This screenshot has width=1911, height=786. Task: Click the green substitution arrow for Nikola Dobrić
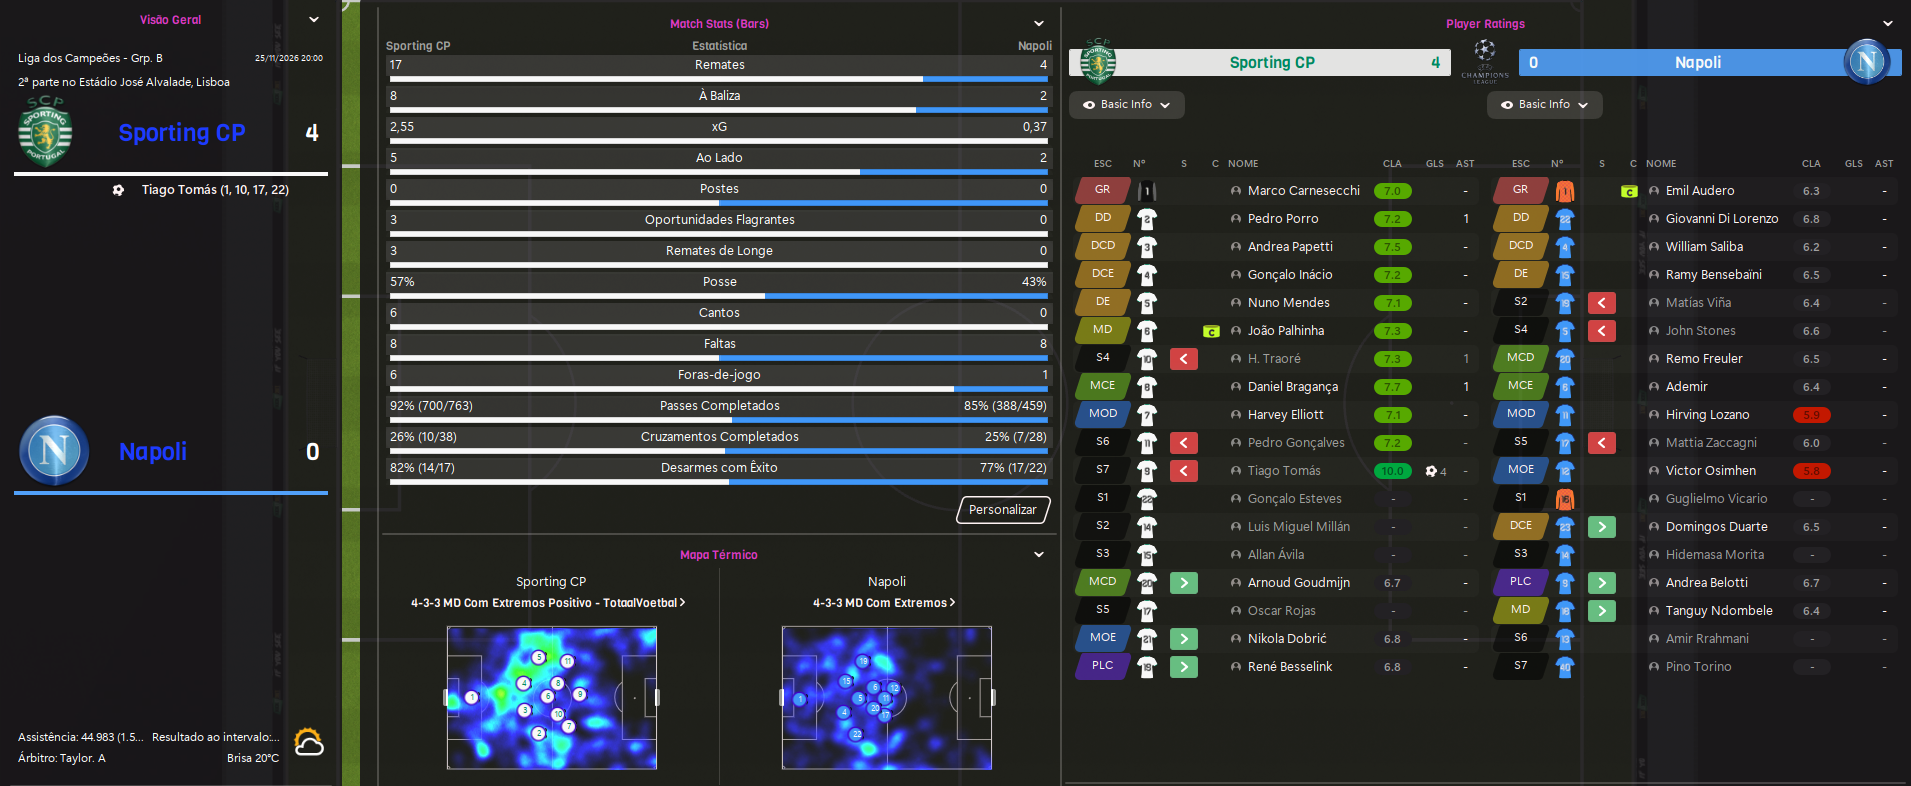tap(1184, 638)
